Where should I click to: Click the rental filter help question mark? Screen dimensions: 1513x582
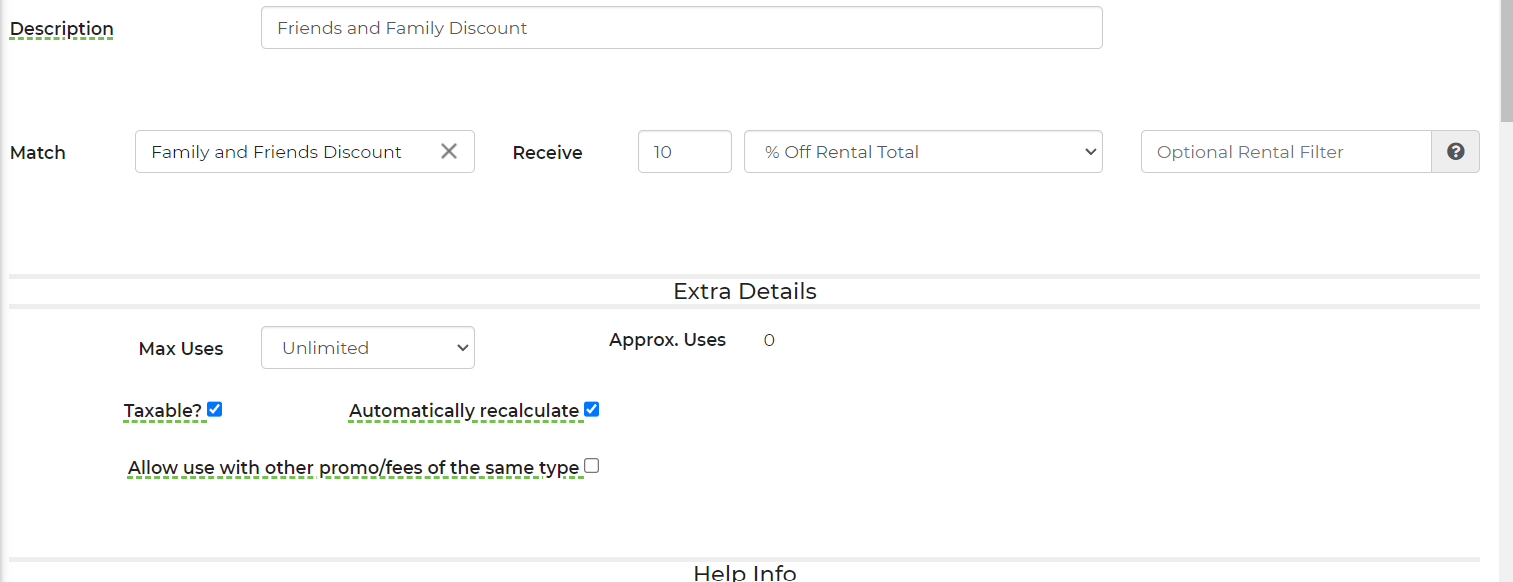tap(1455, 152)
